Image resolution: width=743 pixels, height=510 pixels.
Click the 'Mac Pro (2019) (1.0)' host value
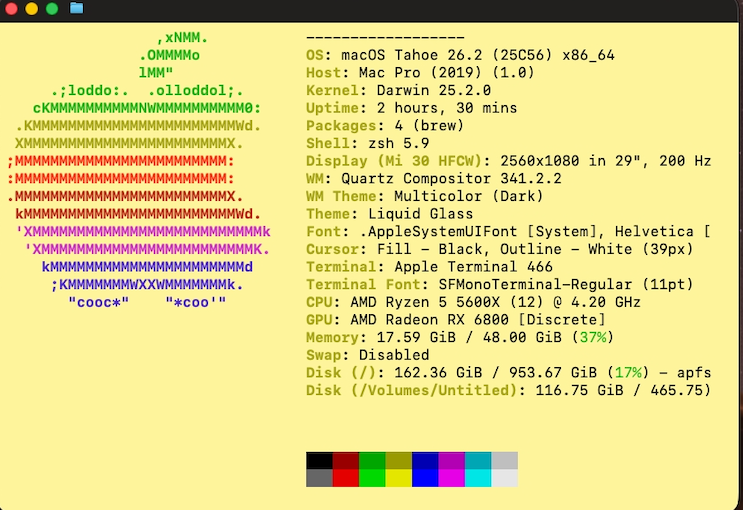click(x=446, y=73)
